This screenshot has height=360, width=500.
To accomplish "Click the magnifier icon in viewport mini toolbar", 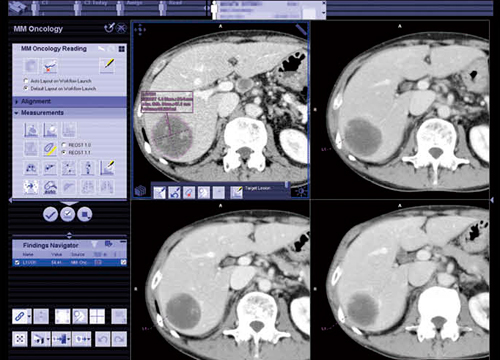I will pyautogui.click(x=204, y=193).
